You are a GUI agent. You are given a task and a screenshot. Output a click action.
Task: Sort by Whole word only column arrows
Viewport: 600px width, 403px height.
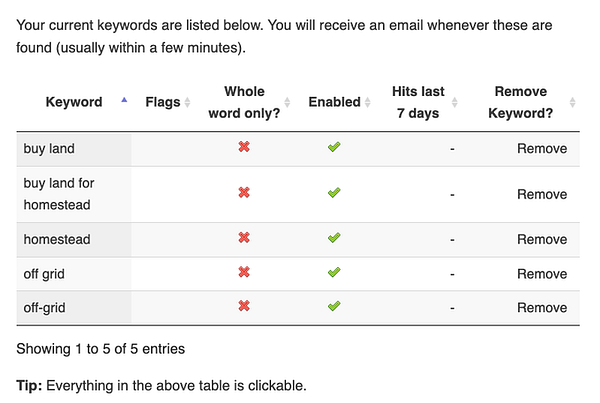click(x=287, y=102)
